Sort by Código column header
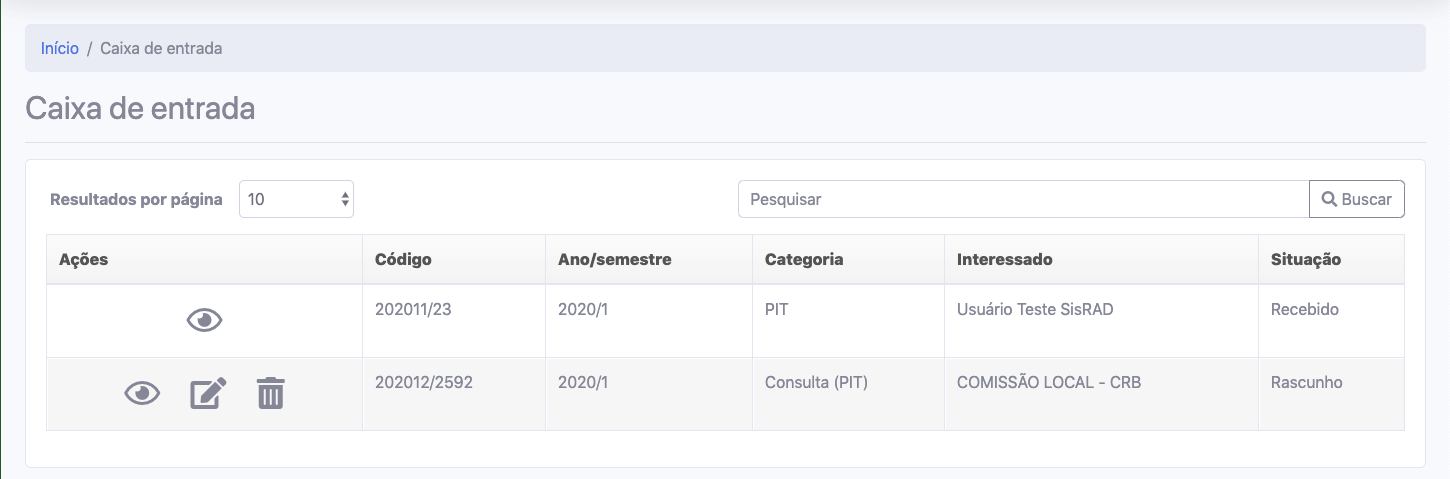Viewport: 1450px width, 479px height. click(403, 260)
